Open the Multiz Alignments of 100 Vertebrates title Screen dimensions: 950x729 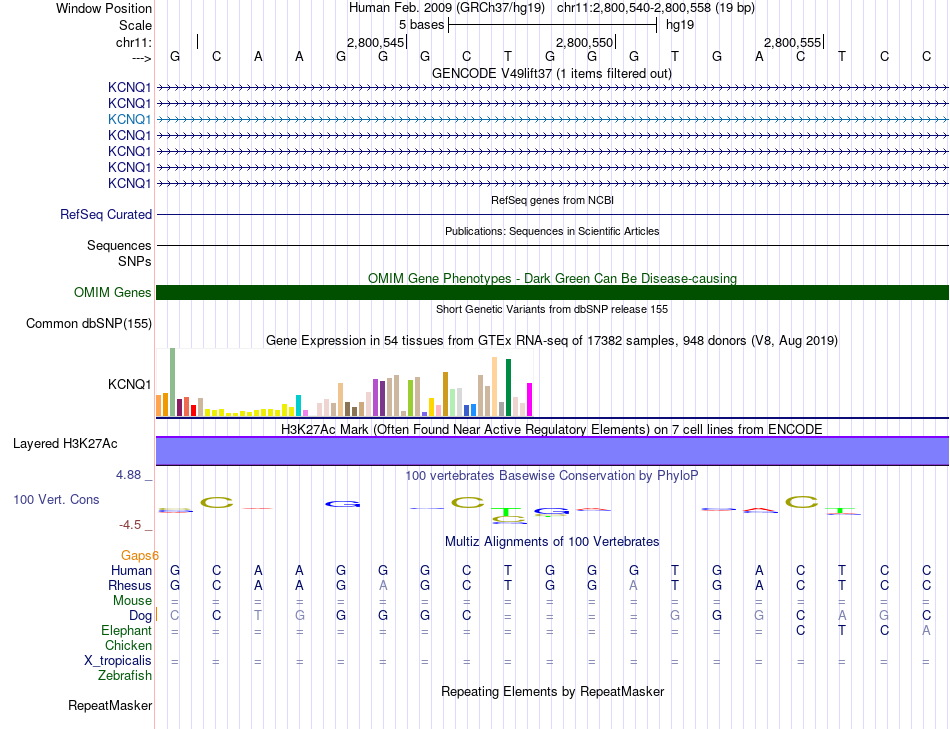[x=551, y=541]
